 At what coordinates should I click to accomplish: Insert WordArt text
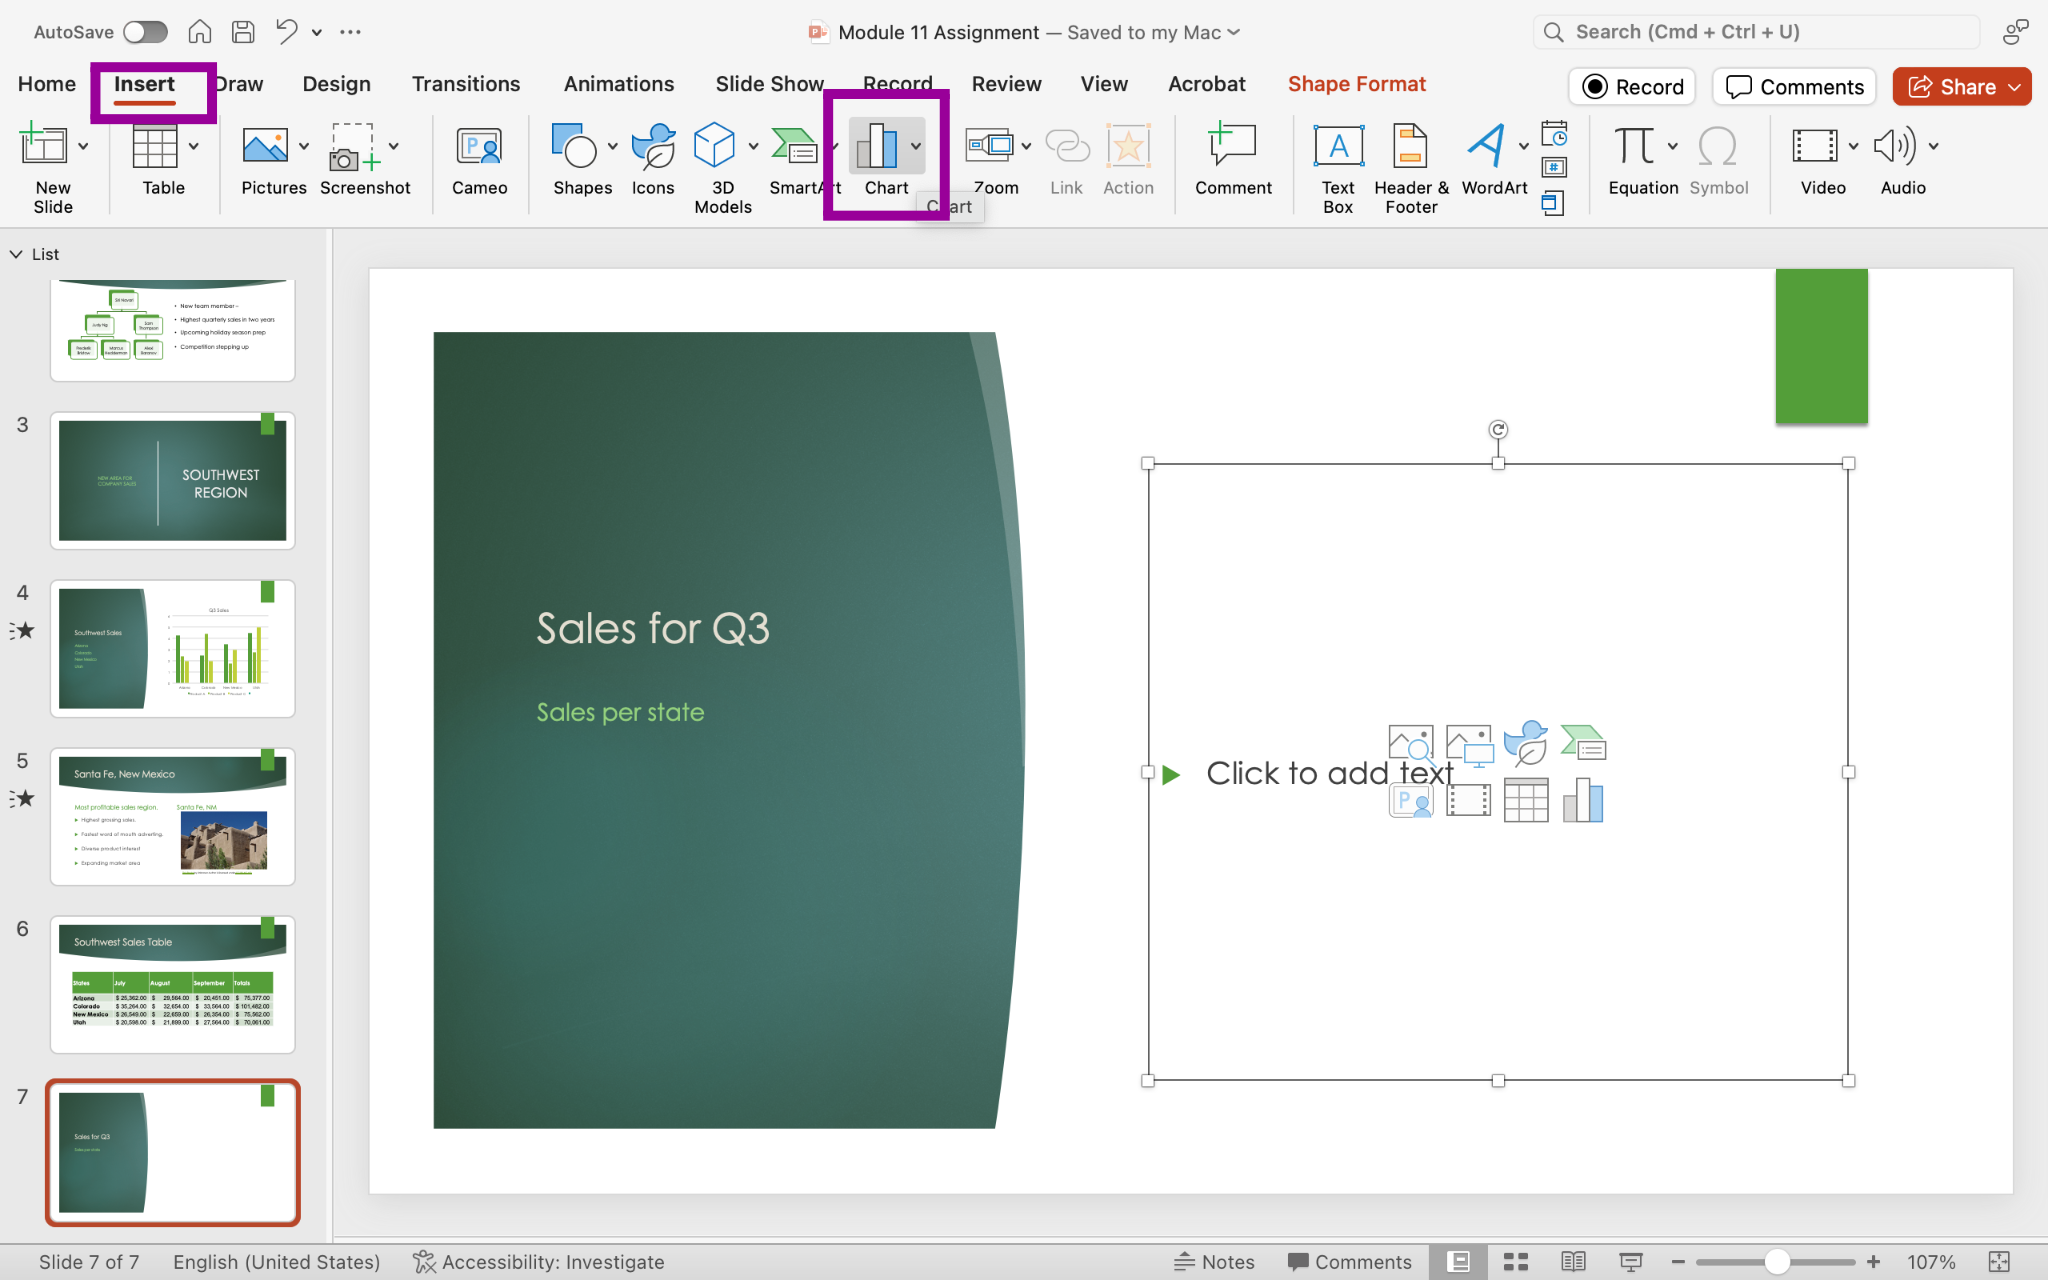point(1486,146)
